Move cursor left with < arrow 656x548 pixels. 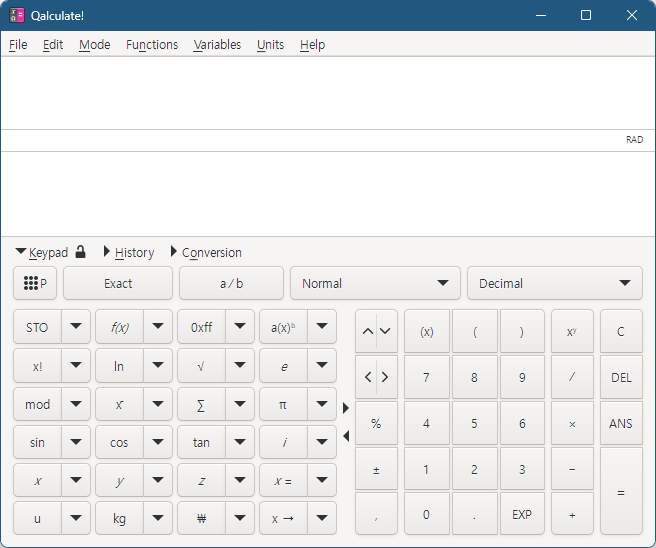[367, 377]
